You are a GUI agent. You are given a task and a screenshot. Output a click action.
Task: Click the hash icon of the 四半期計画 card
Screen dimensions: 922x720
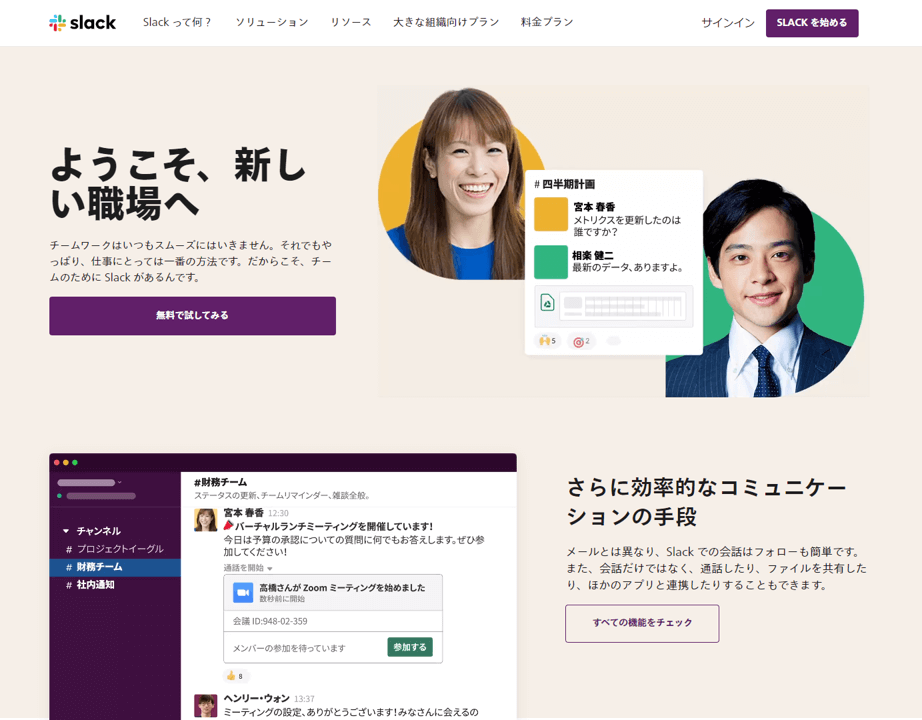(537, 184)
